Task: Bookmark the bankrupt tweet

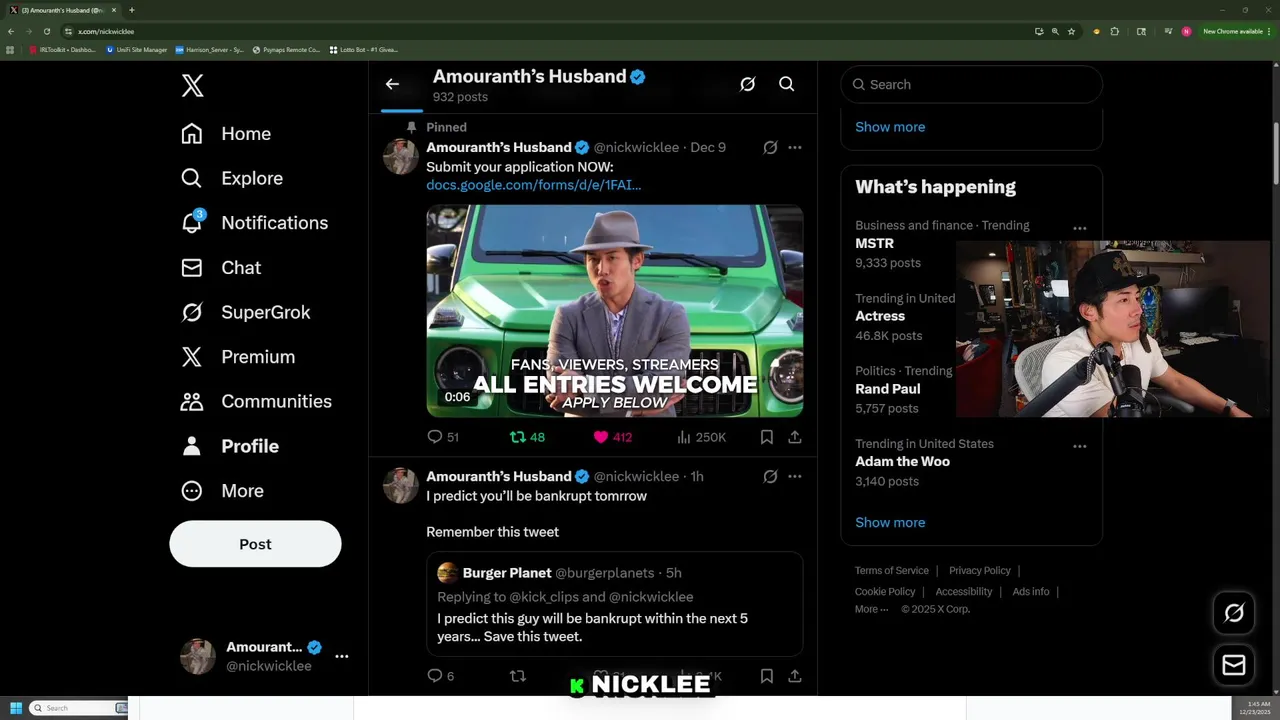Action: [767, 676]
